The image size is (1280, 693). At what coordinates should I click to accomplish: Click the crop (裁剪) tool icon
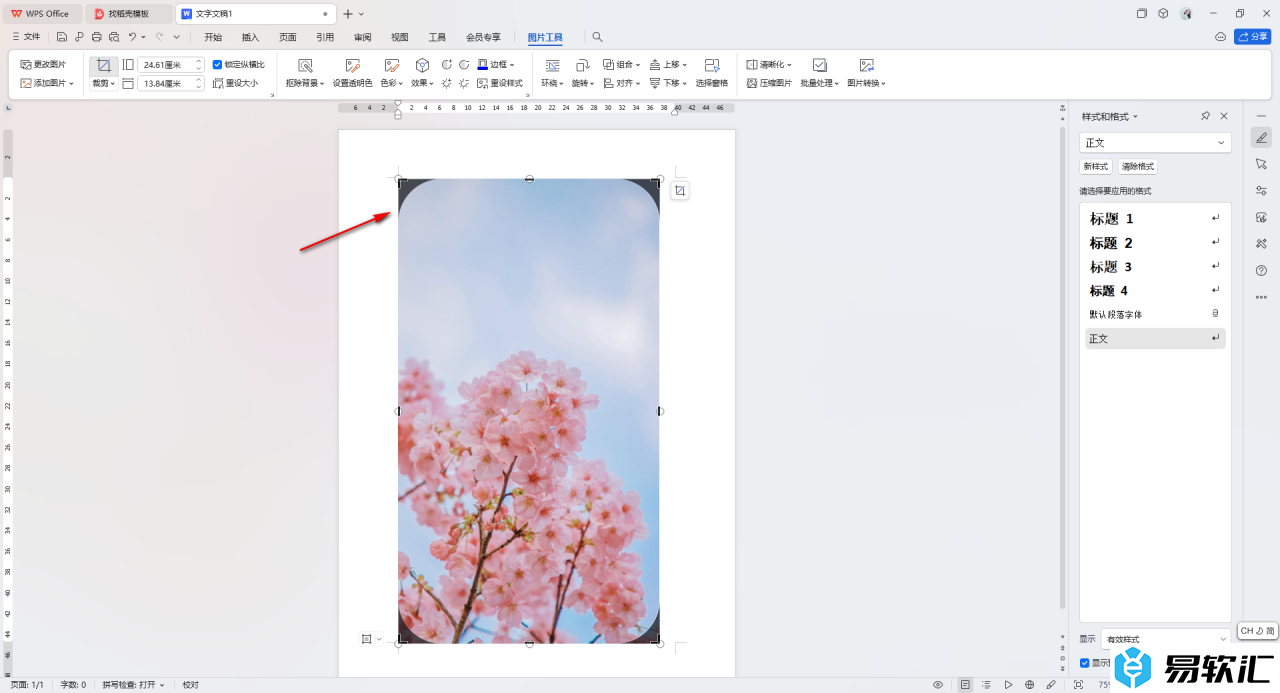(103, 65)
